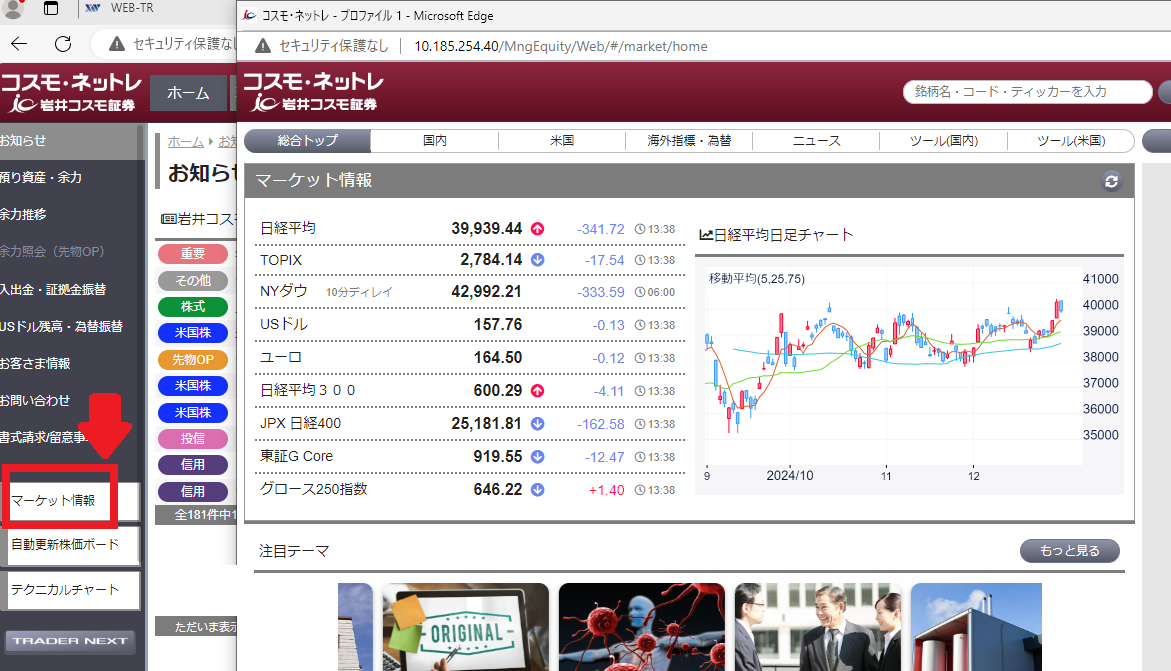Click the security warning icon in Edge address bar
Image resolution: width=1171 pixels, height=671 pixels.
[263, 46]
